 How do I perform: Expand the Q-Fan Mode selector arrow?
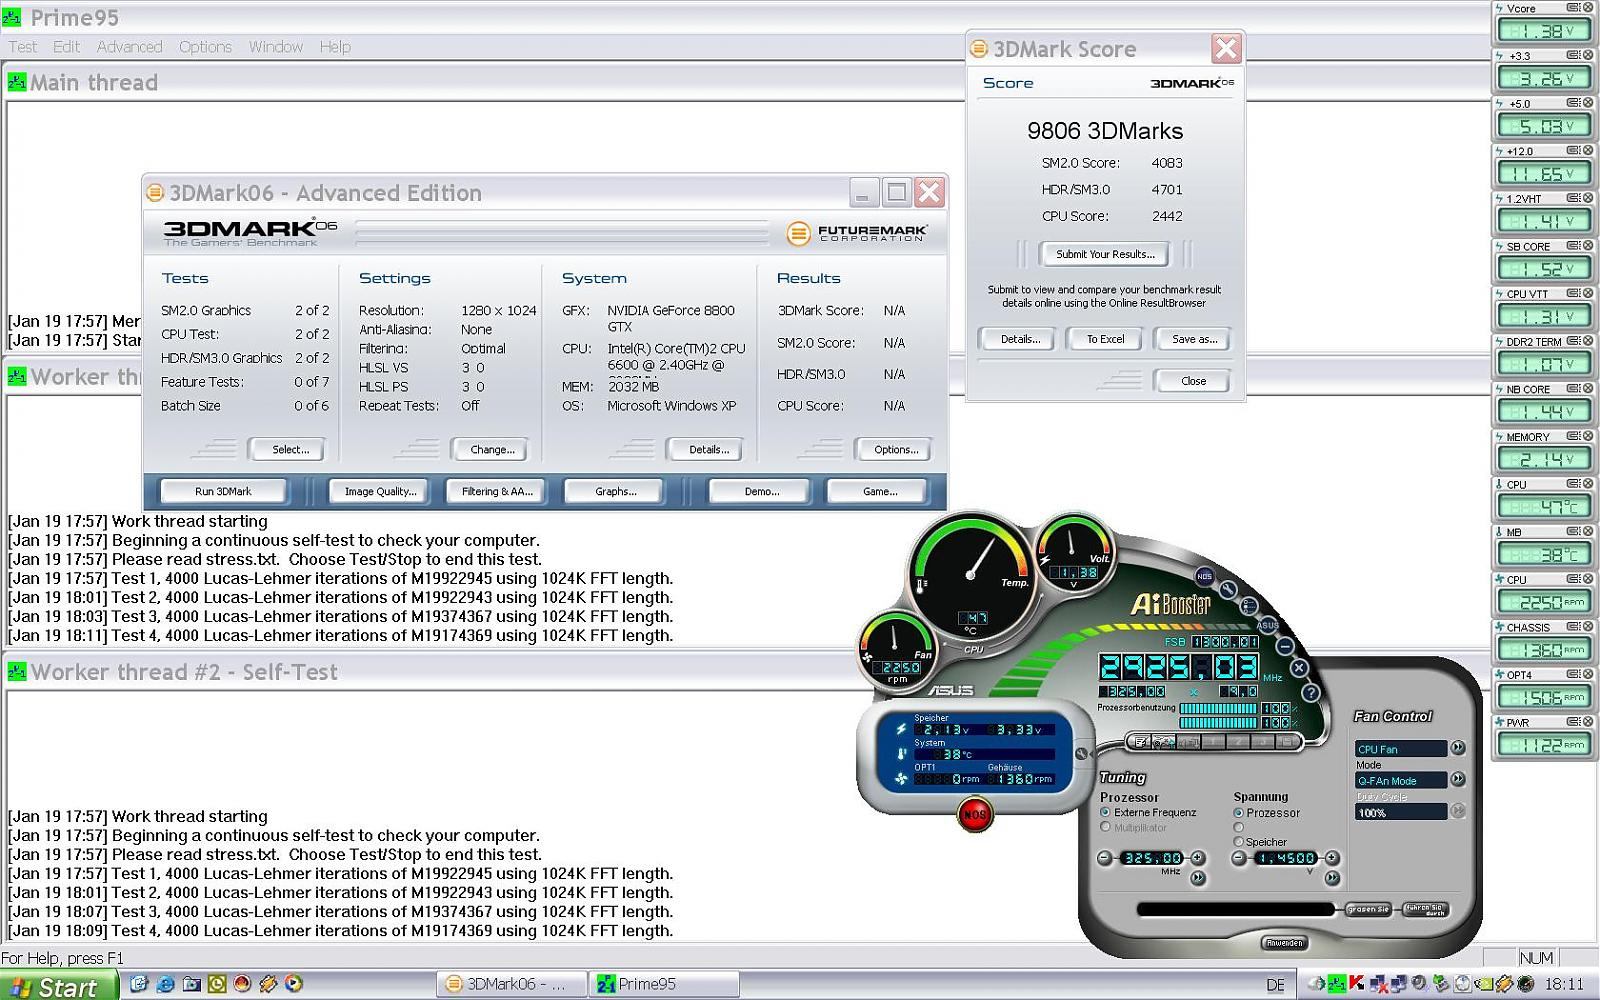1458,779
